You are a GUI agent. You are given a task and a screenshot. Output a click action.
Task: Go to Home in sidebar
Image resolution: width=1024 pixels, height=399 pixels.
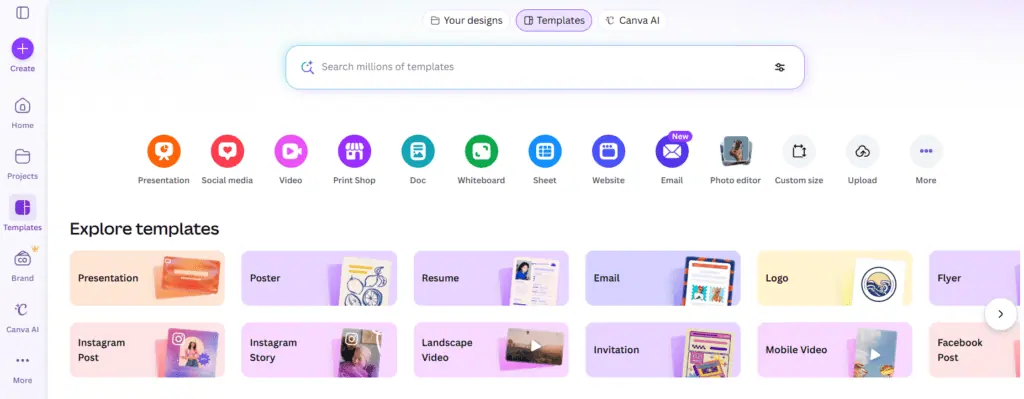pyautogui.click(x=22, y=112)
